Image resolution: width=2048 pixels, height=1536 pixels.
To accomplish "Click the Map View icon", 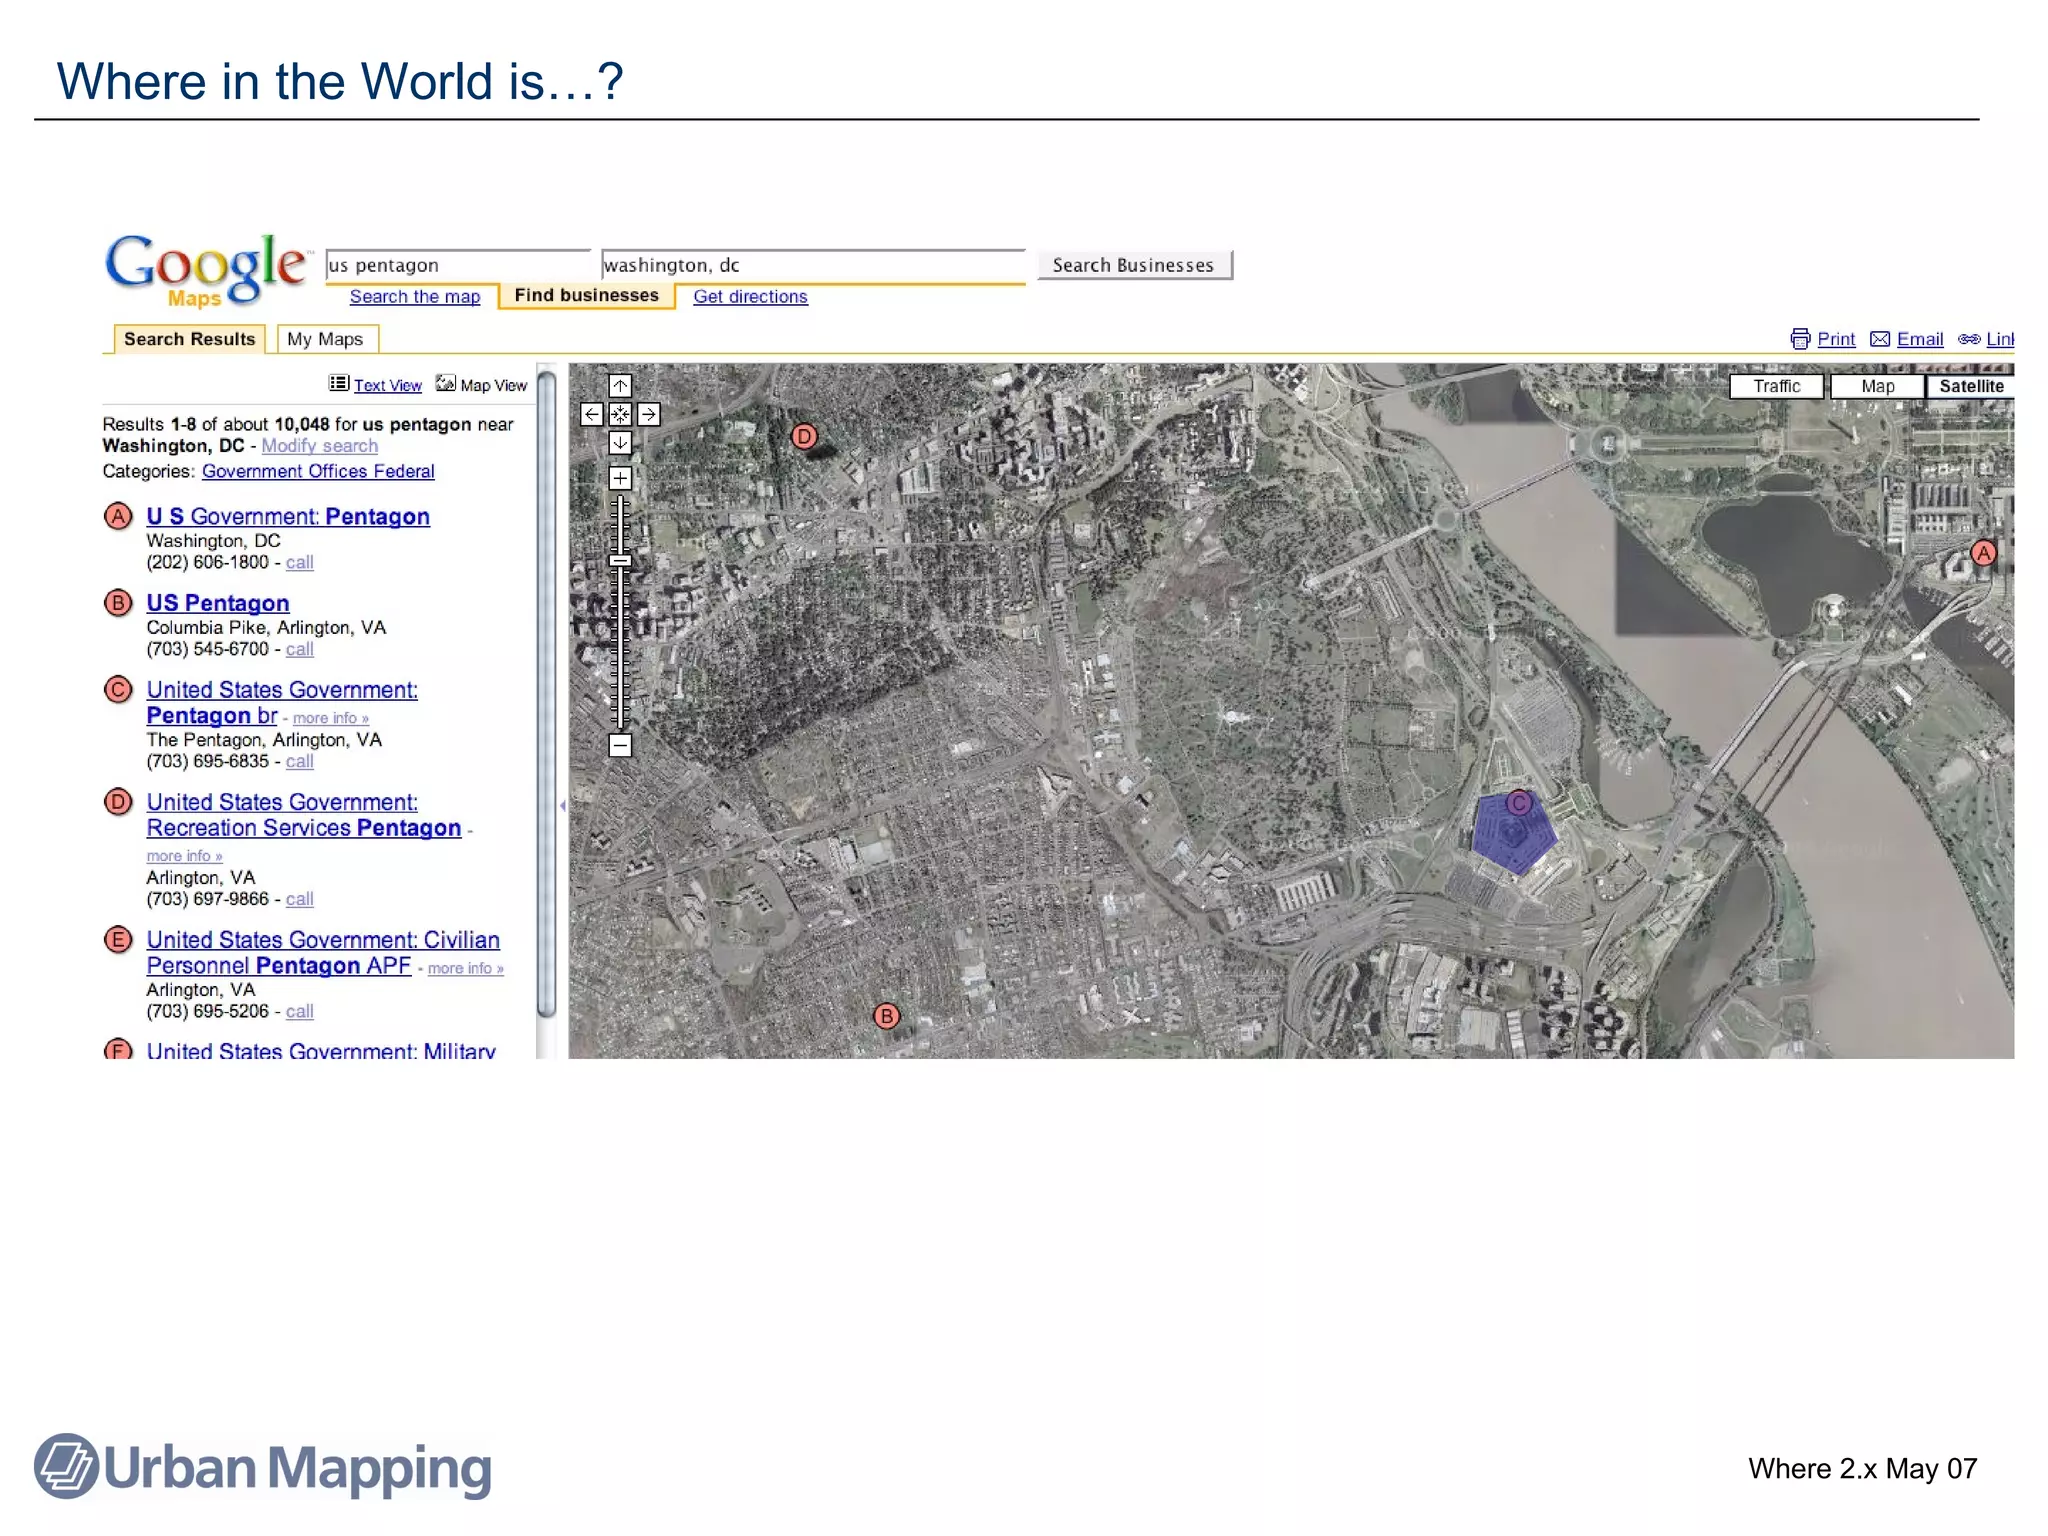I will 445,384.
